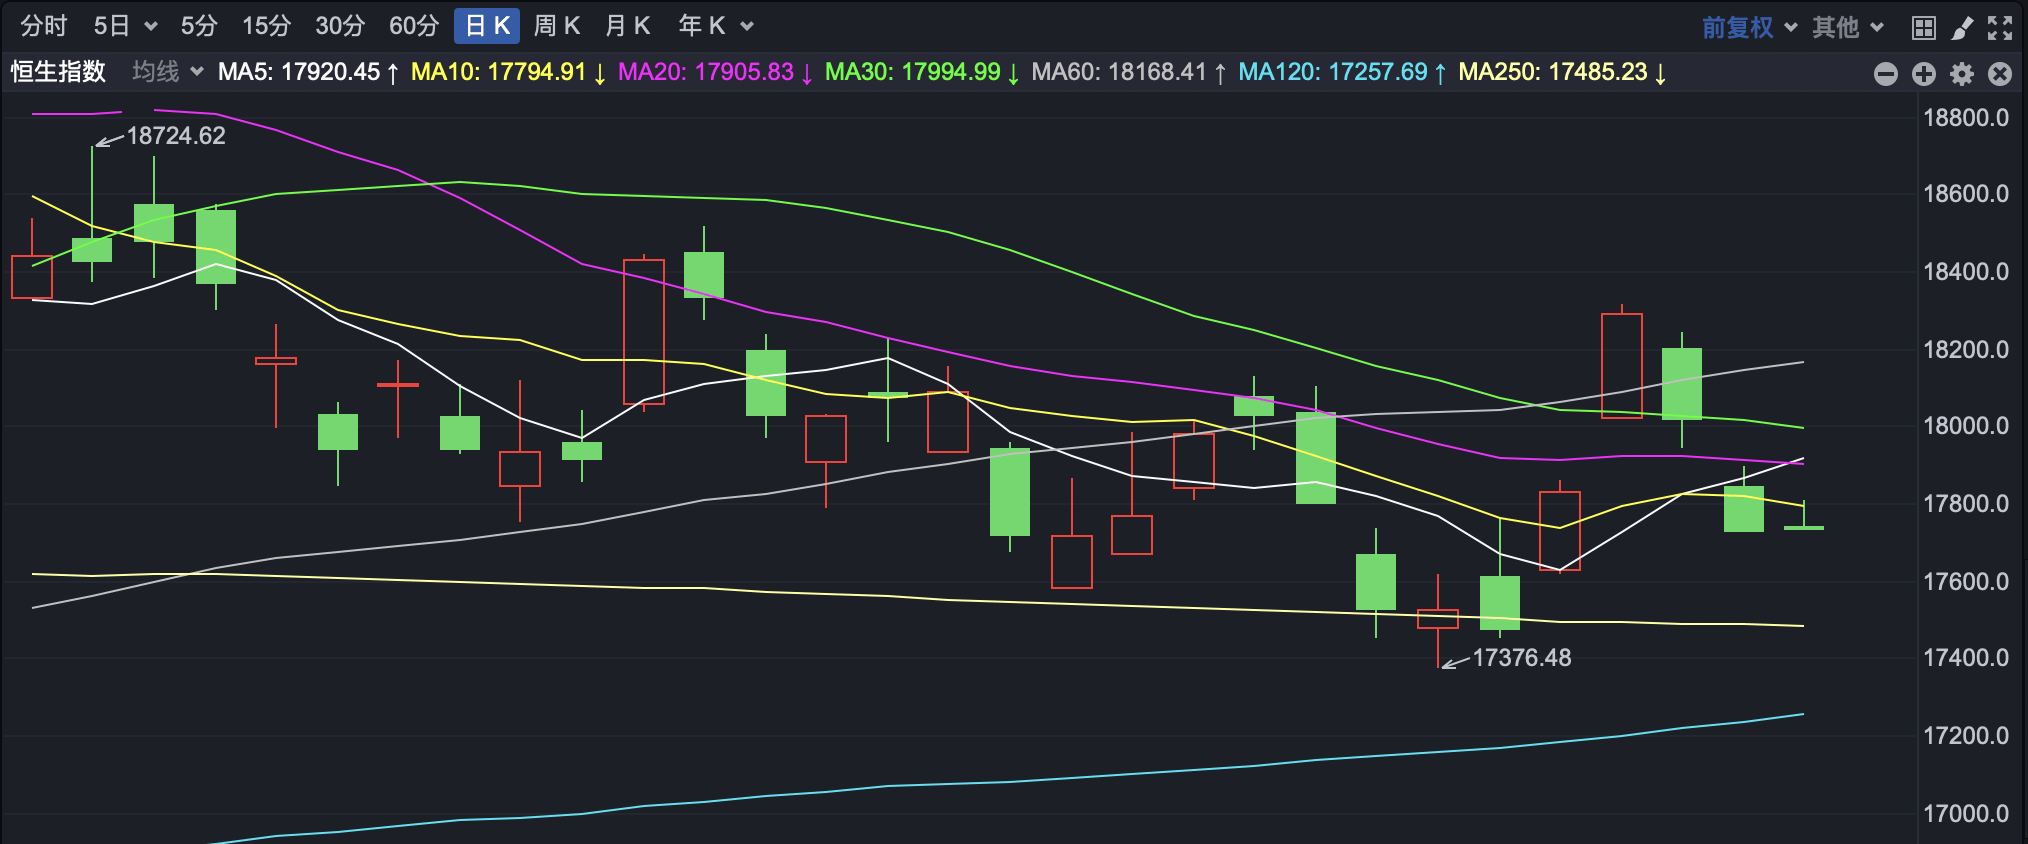
Task: Select the 5分 interval tab
Action: pos(199,26)
